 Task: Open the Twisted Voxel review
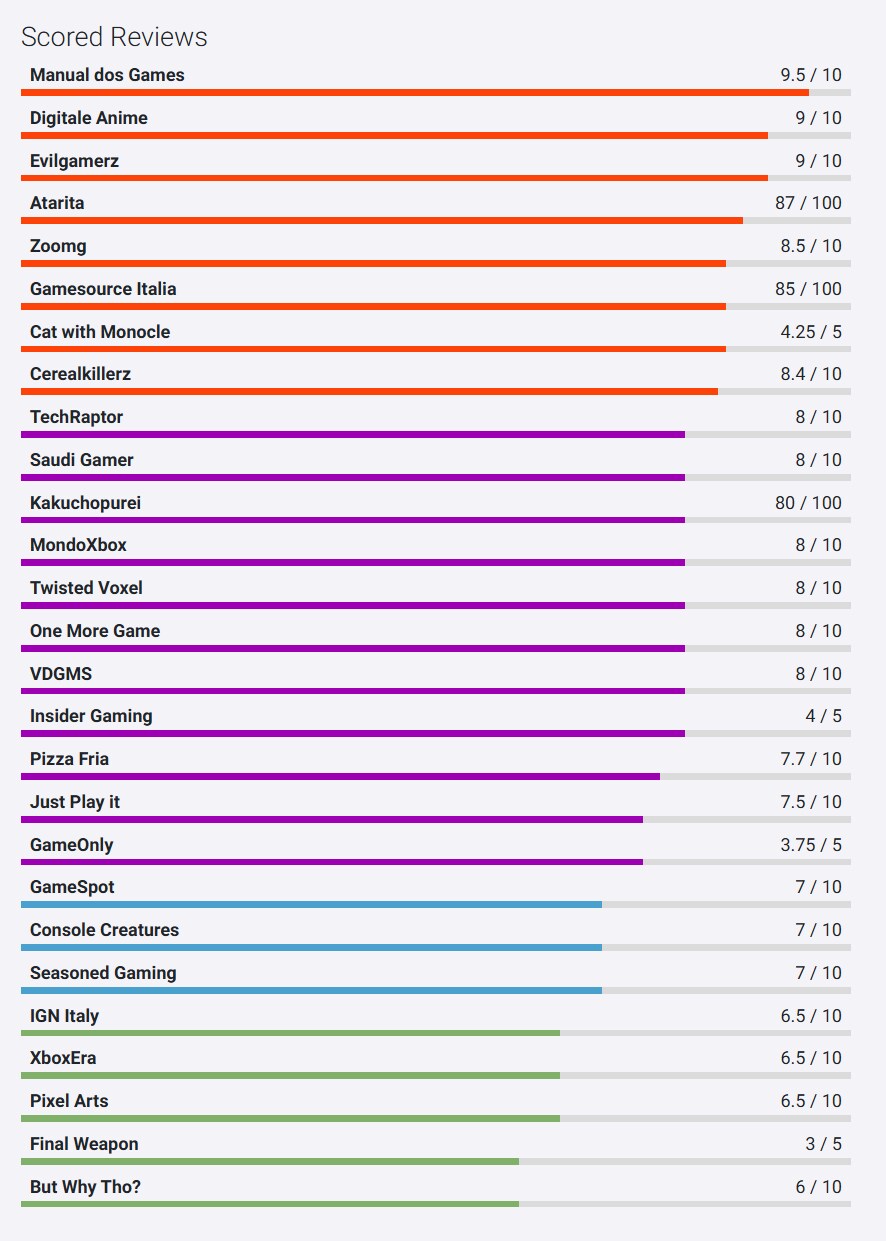[86, 588]
